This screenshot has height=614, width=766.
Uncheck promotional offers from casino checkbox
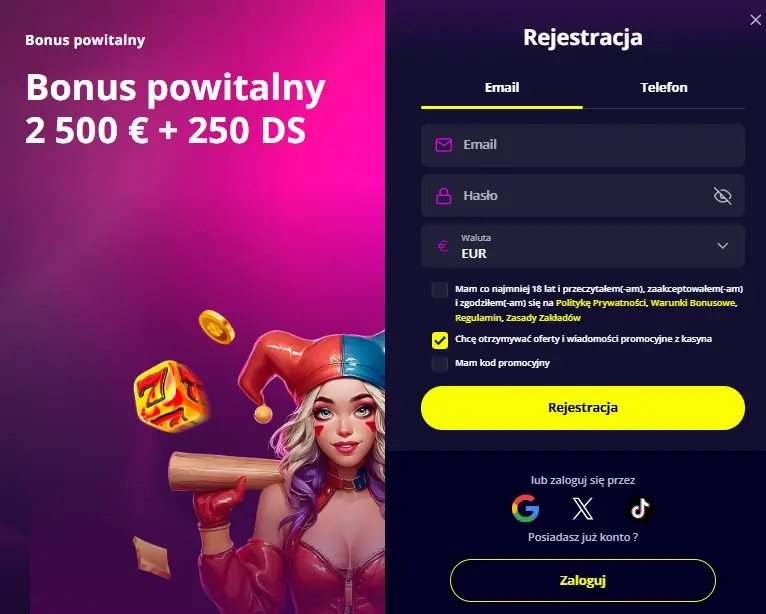point(440,340)
